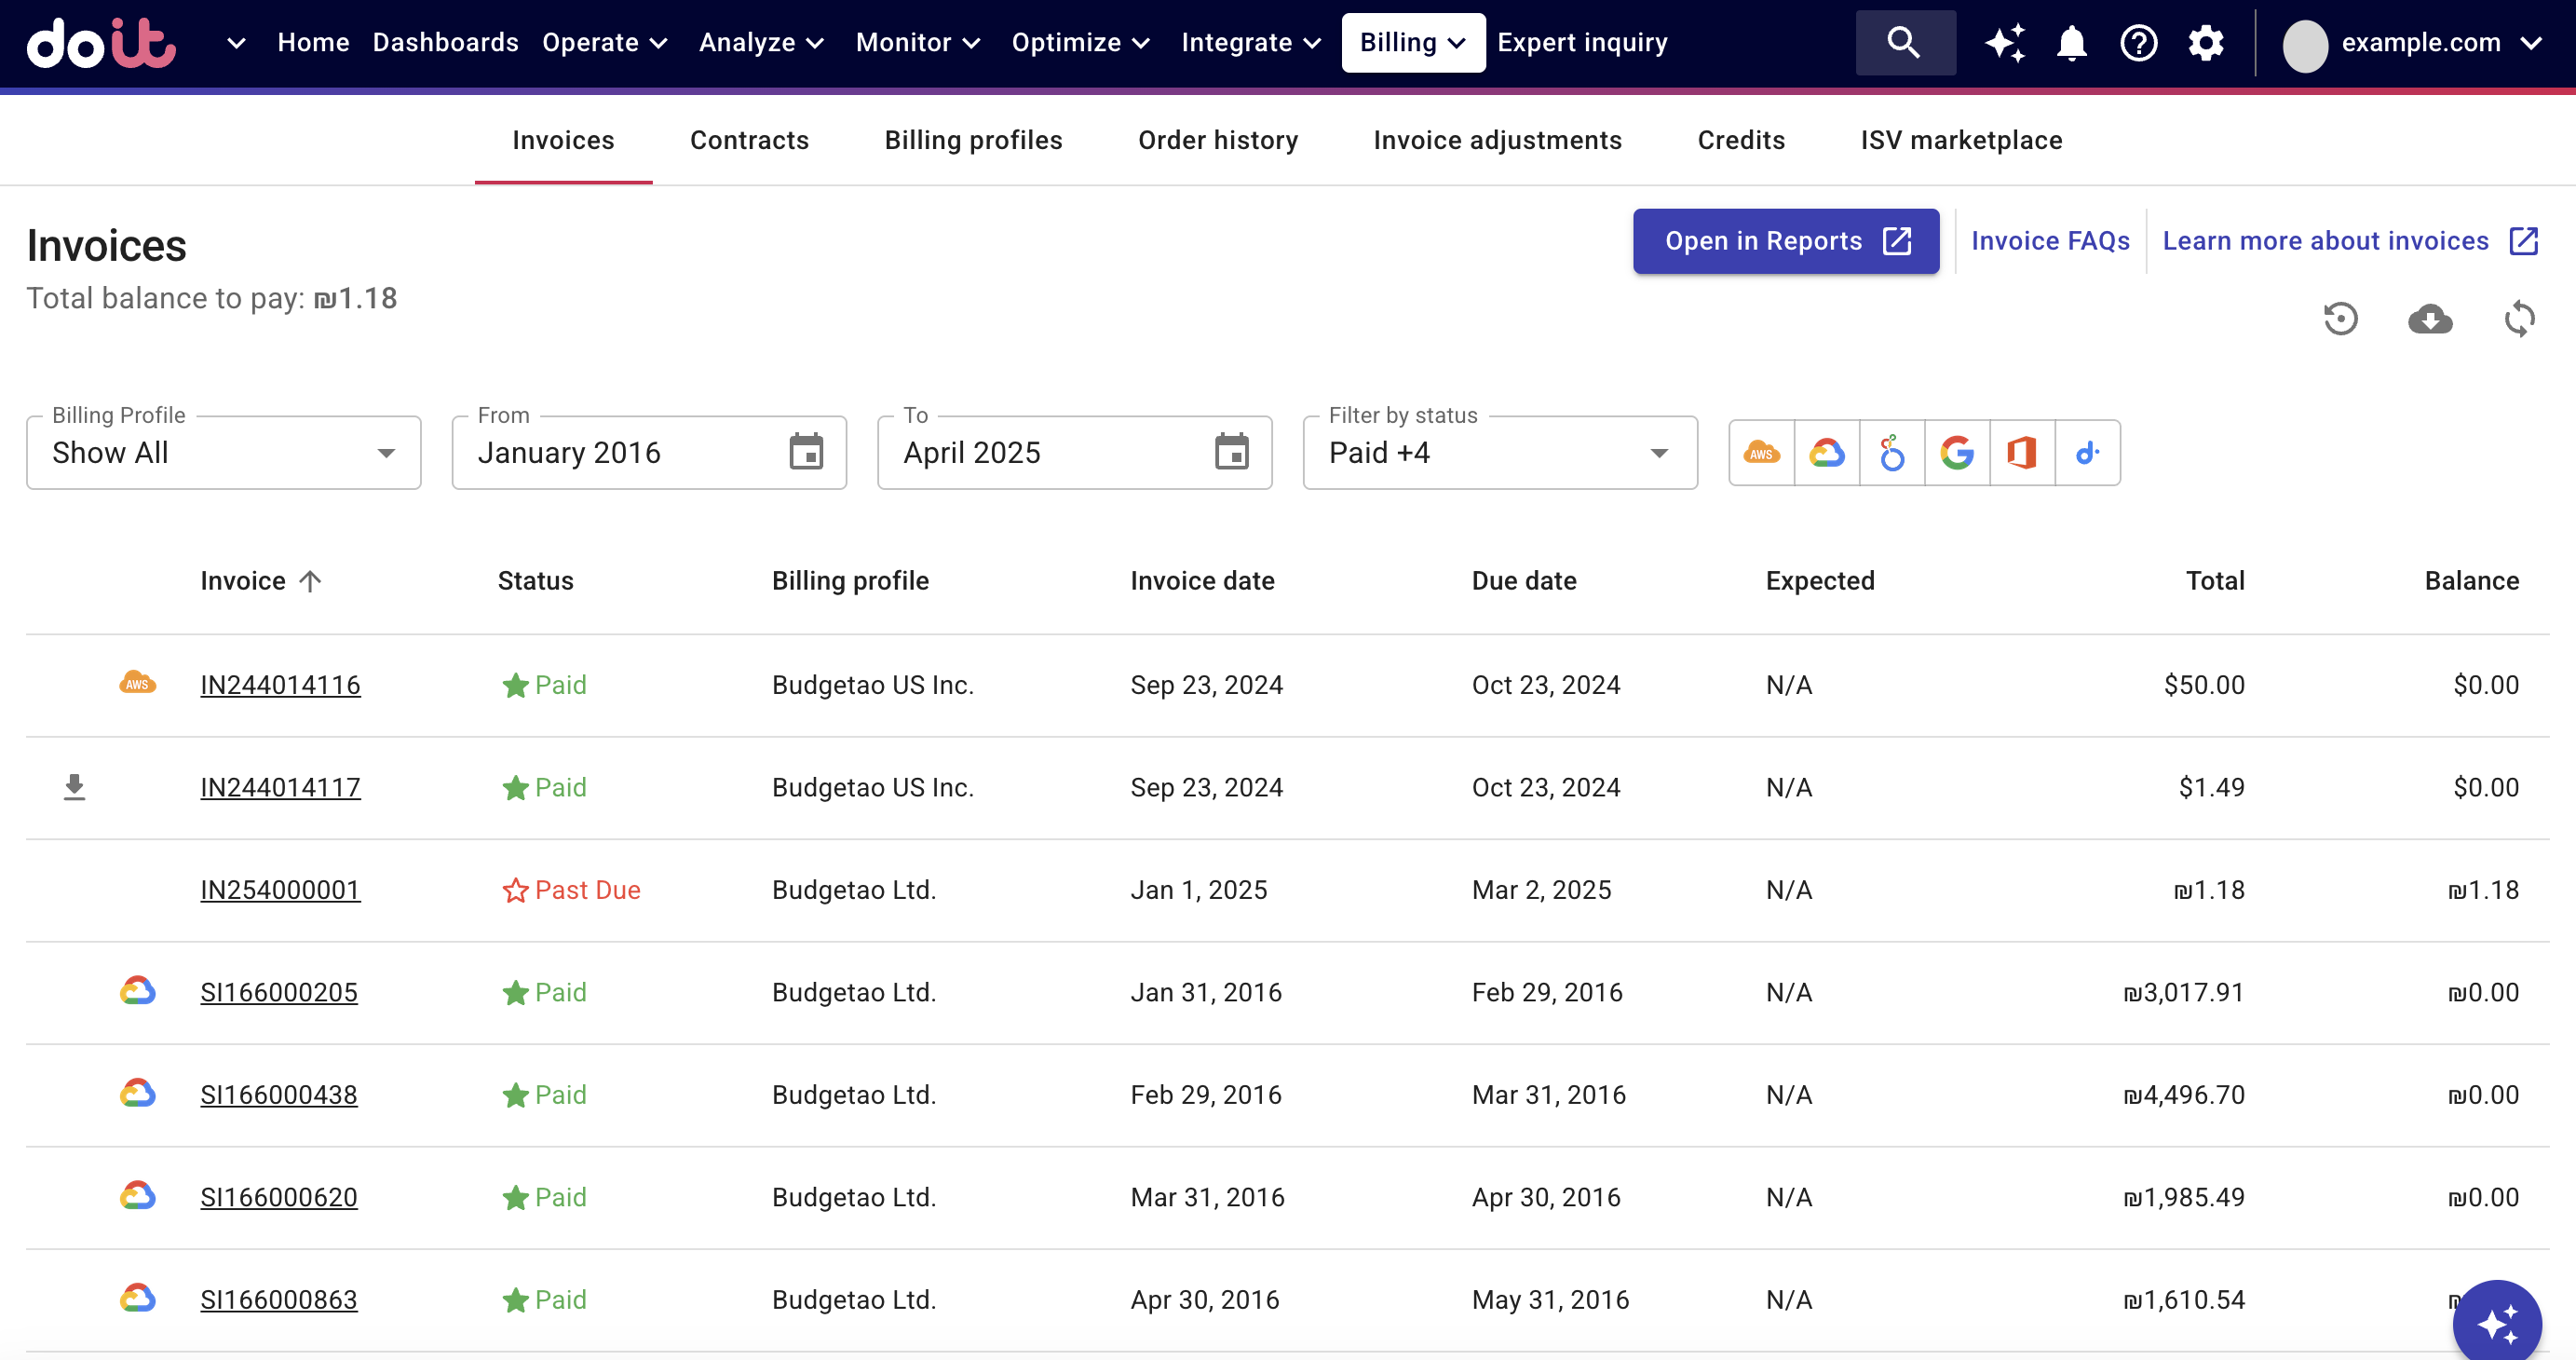Toggle the Looker product filter
Image resolution: width=2576 pixels, height=1360 pixels.
1891,453
